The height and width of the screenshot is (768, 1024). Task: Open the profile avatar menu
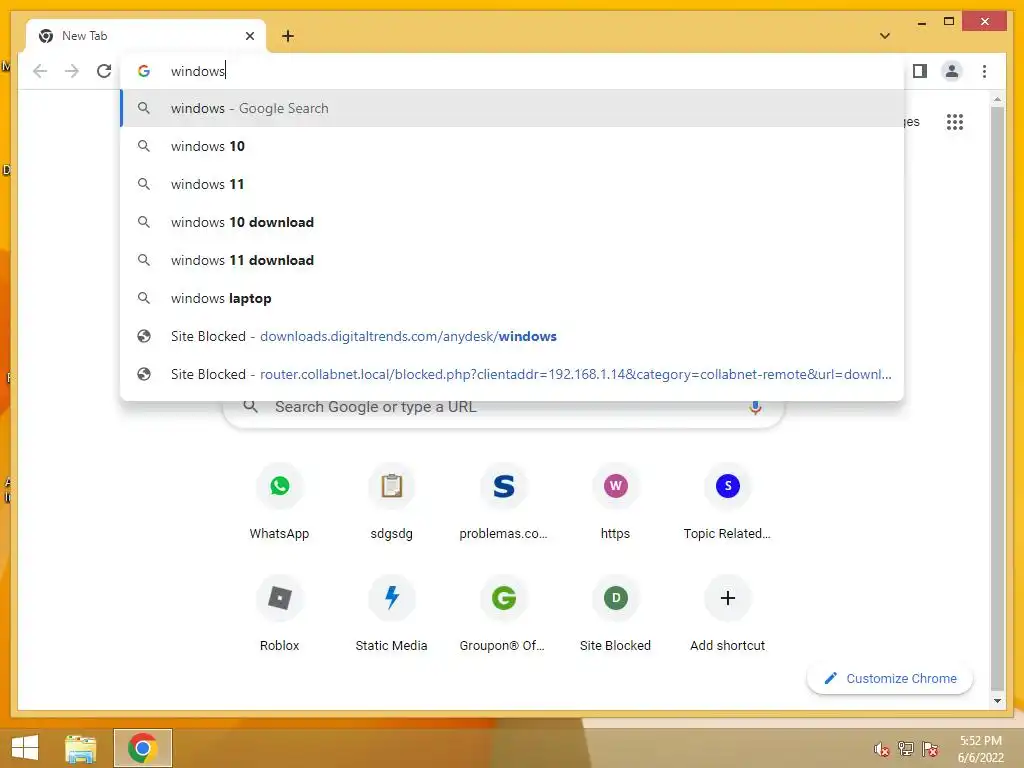coord(952,71)
